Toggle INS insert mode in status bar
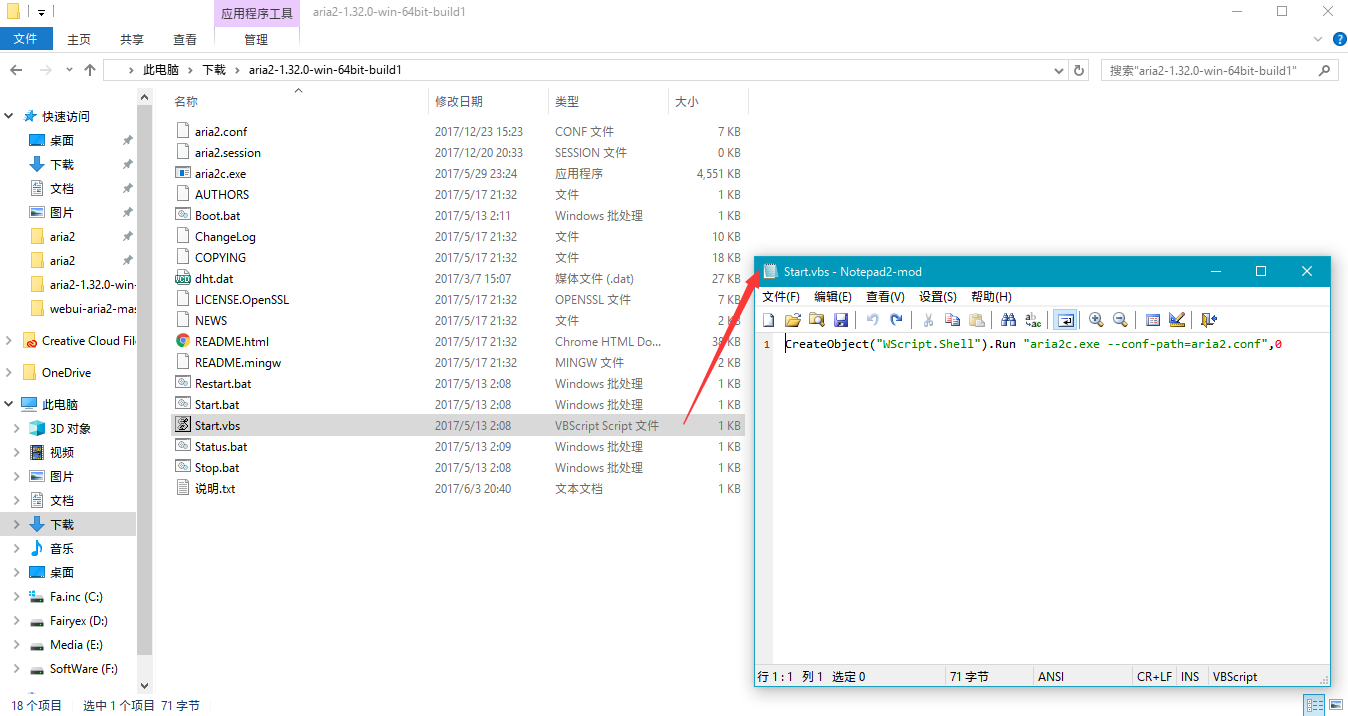1348x716 pixels. 1190,677
